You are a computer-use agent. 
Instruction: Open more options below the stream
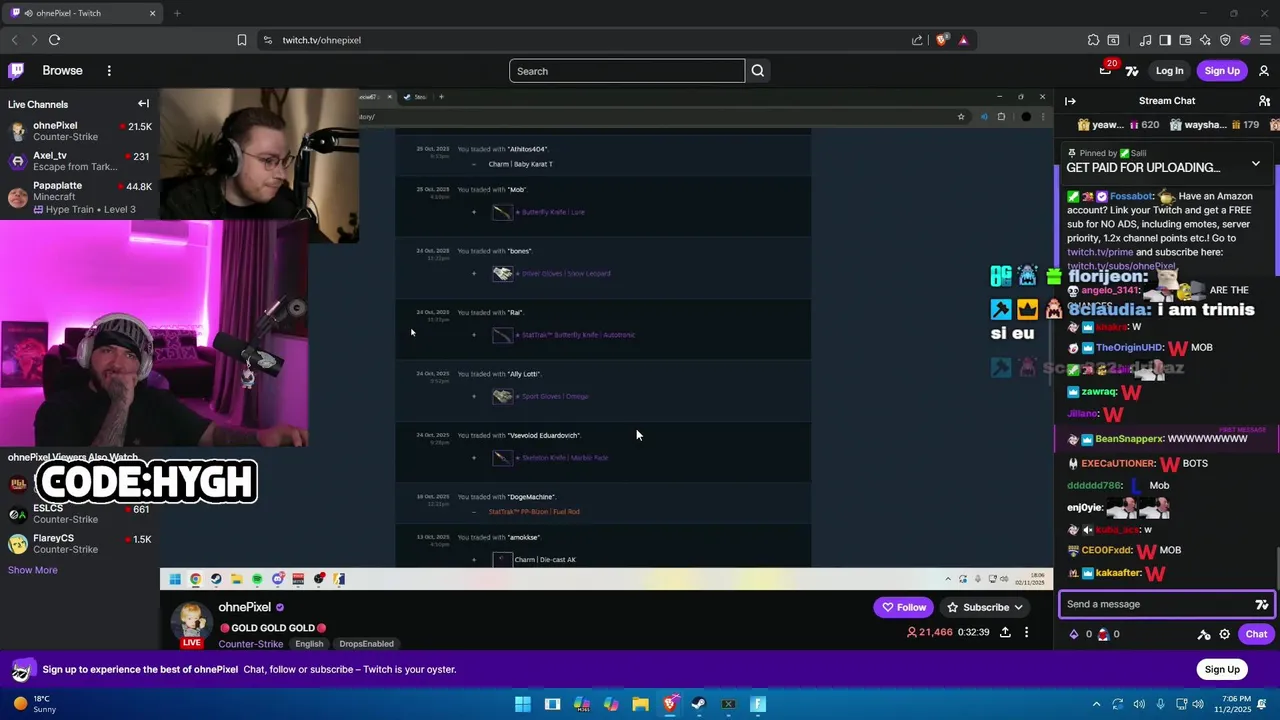(1026, 632)
